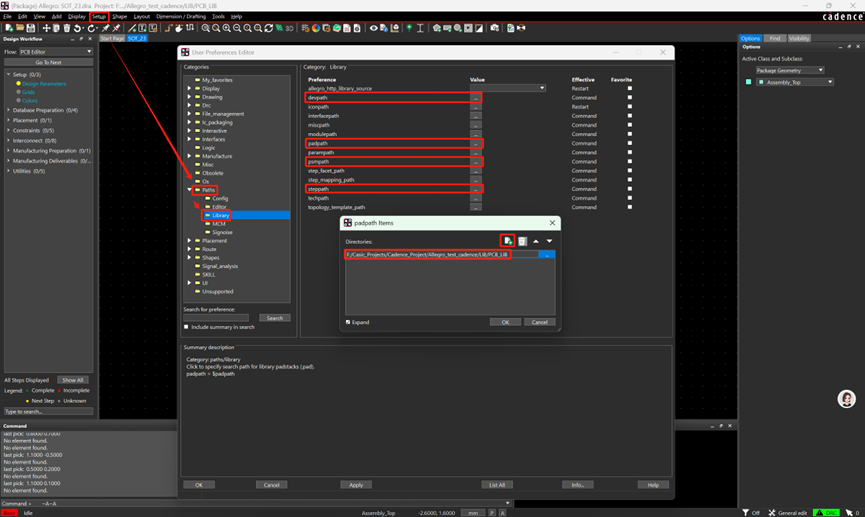The width and height of the screenshot is (865, 517).
Task: Click the Open folder toolbar icon
Action: click(x=20, y=28)
